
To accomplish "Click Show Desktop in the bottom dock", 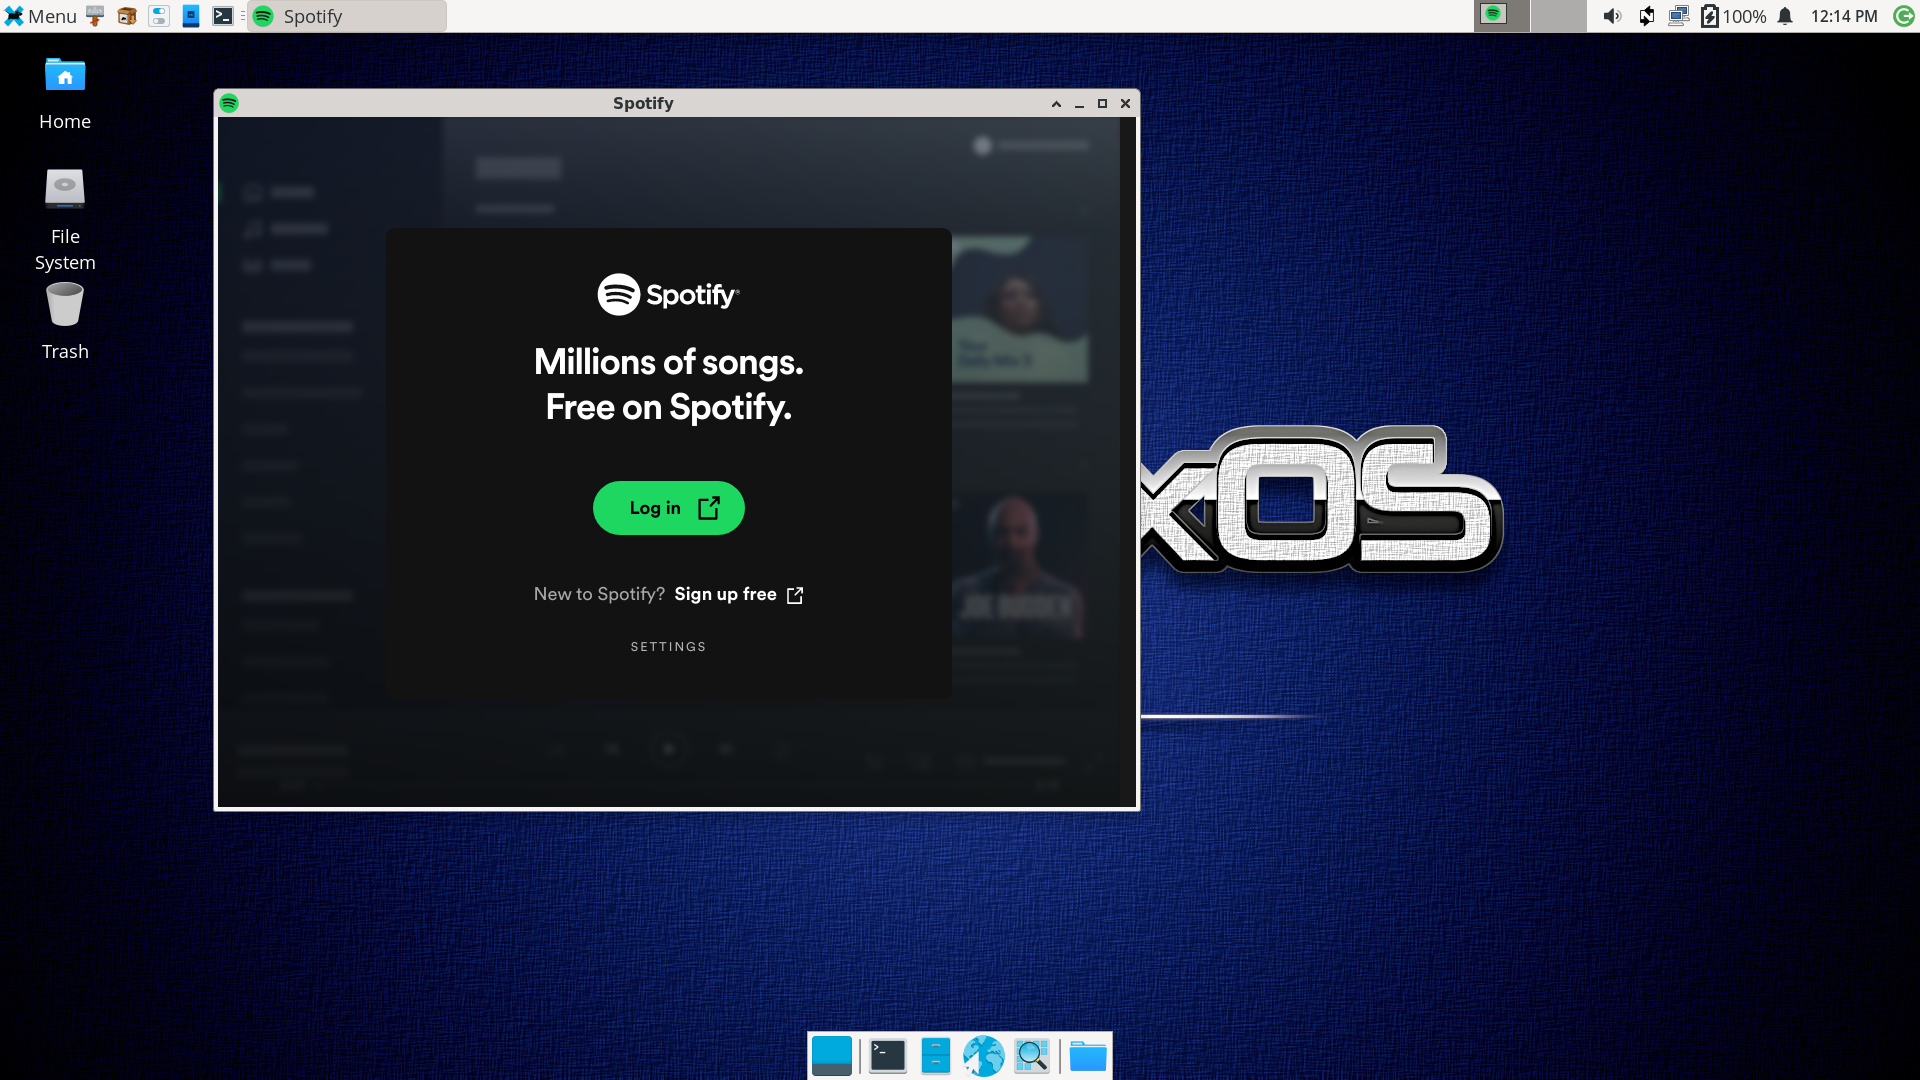I will [x=832, y=1056].
